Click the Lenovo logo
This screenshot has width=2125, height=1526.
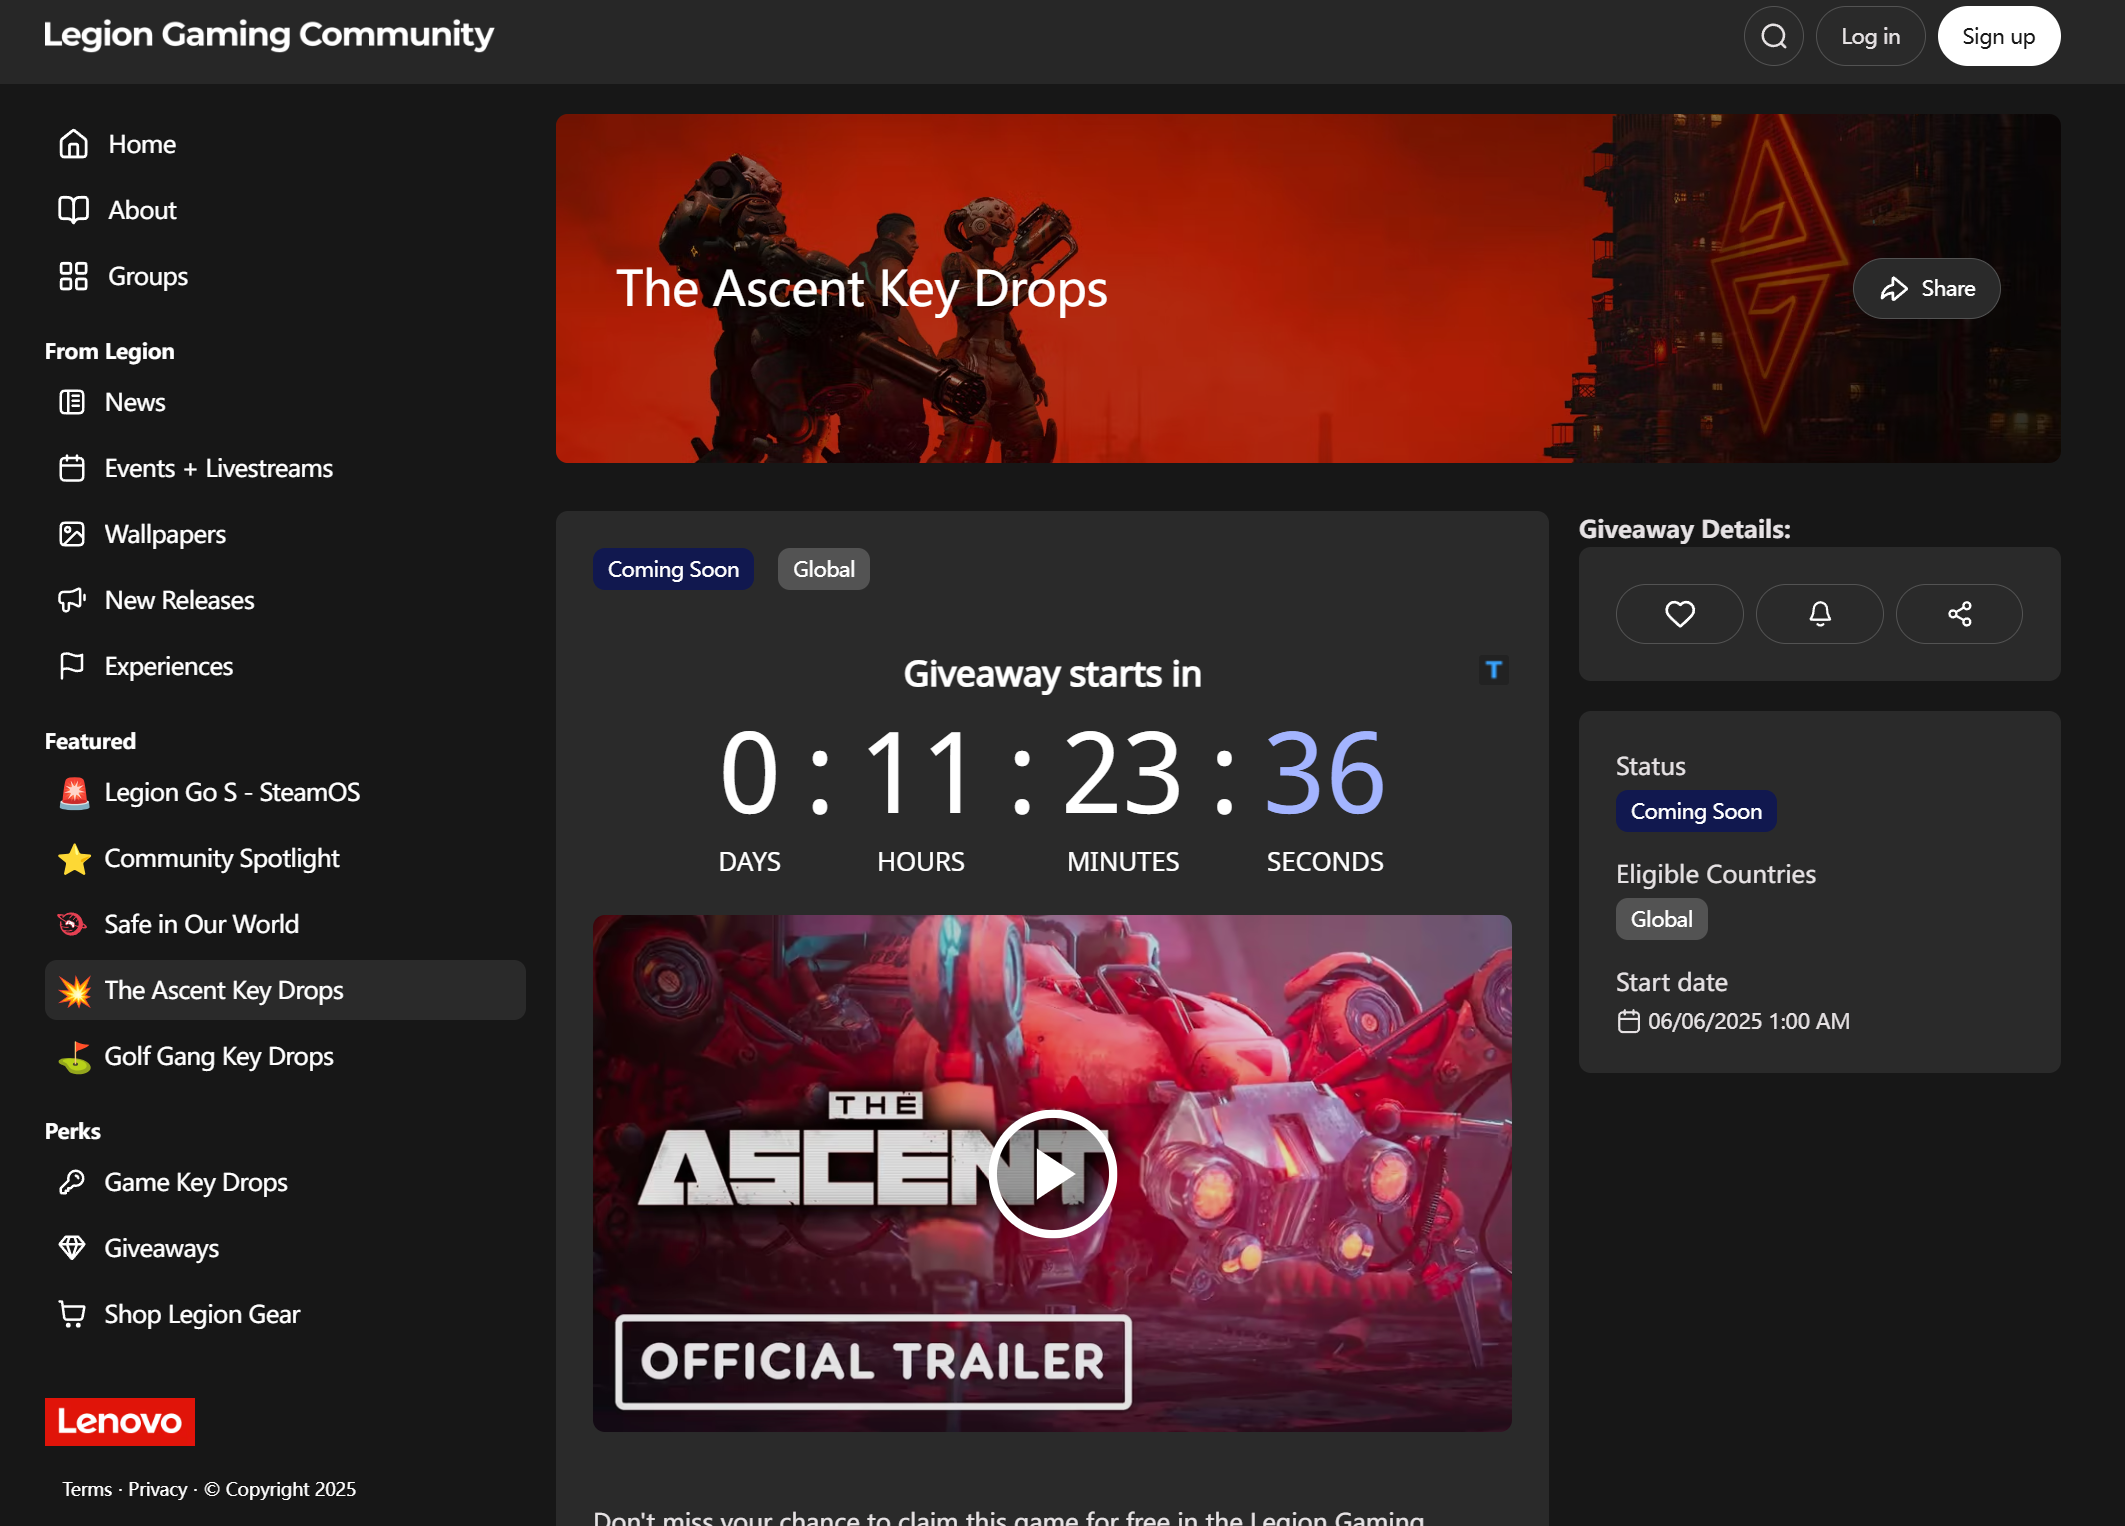tap(120, 1422)
